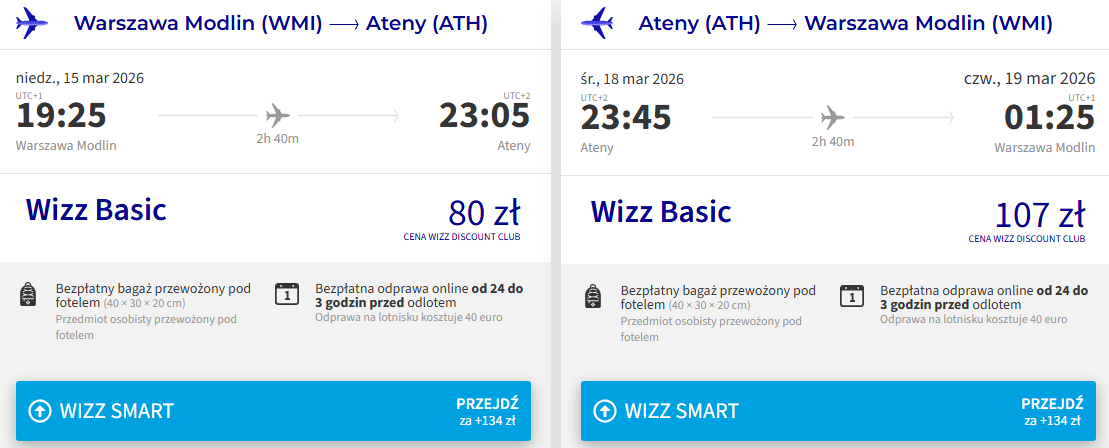Click the backpack icon in return fare details
This screenshot has width=1109, height=448.
(x=594, y=295)
